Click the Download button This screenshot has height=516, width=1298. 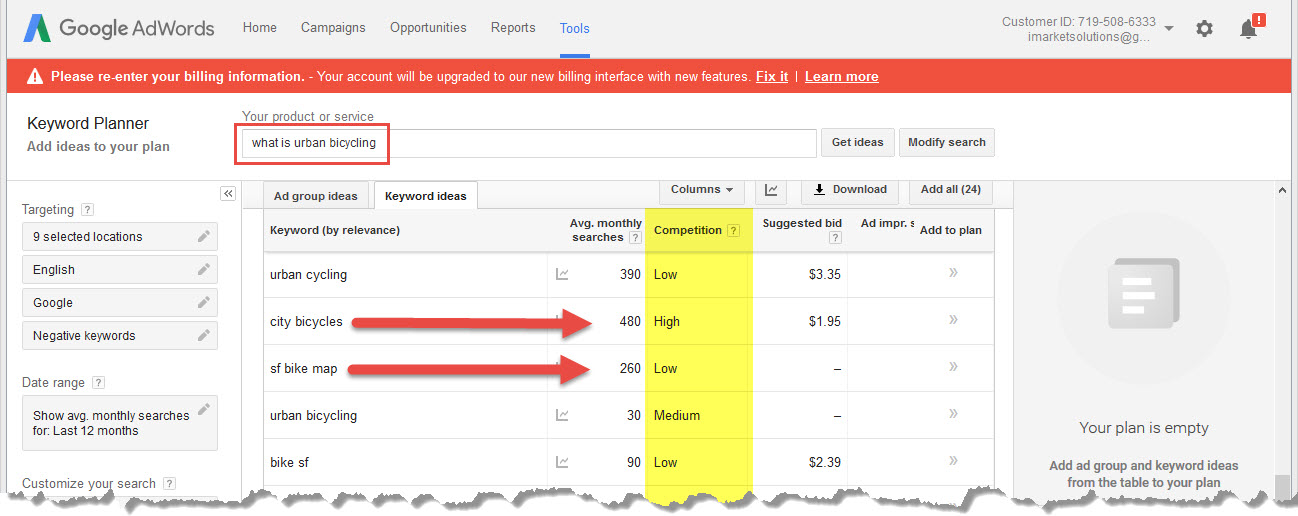click(x=849, y=189)
